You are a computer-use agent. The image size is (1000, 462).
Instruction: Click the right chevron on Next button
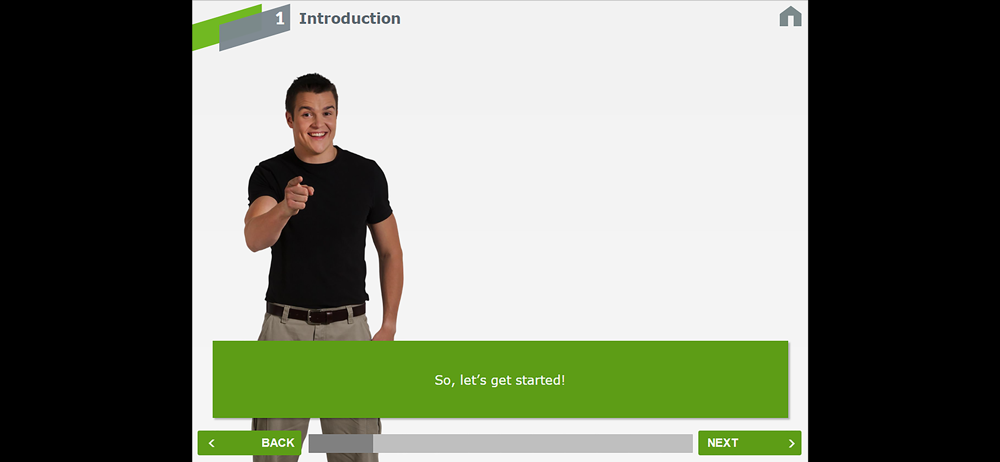[x=791, y=443]
